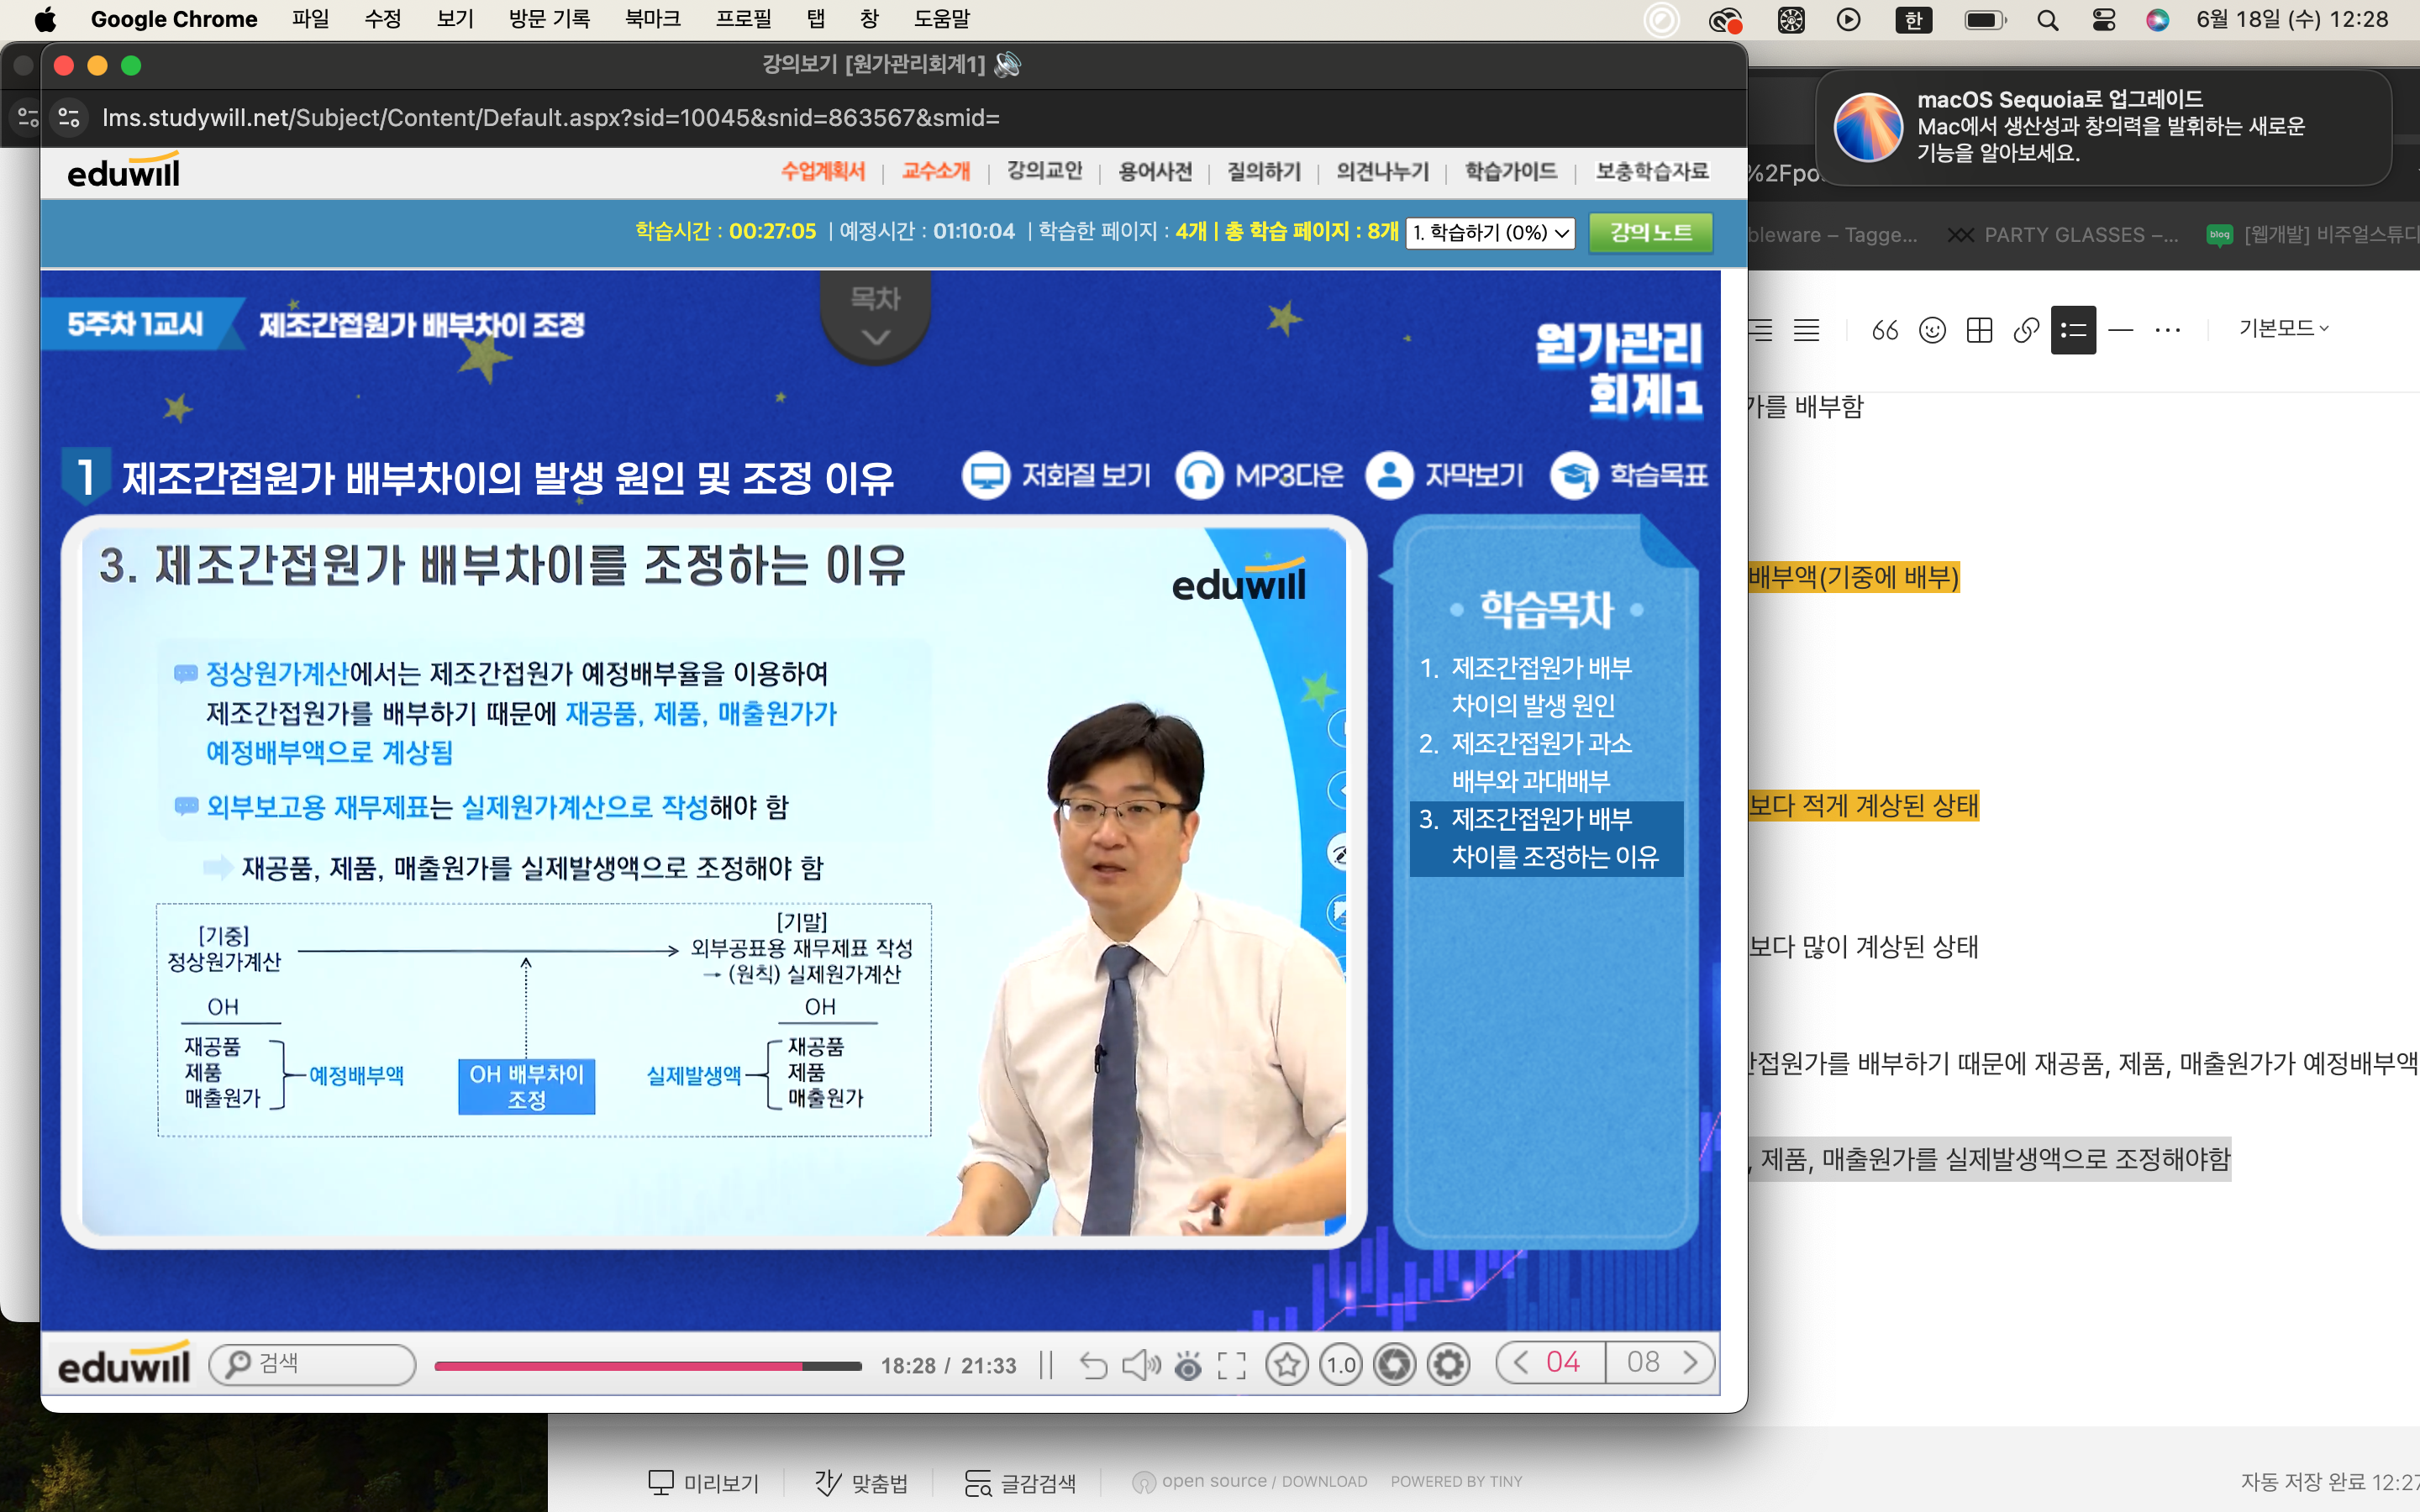Click the 강의노트 button
This screenshot has width=2420, height=1512.
pos(1650,233)
